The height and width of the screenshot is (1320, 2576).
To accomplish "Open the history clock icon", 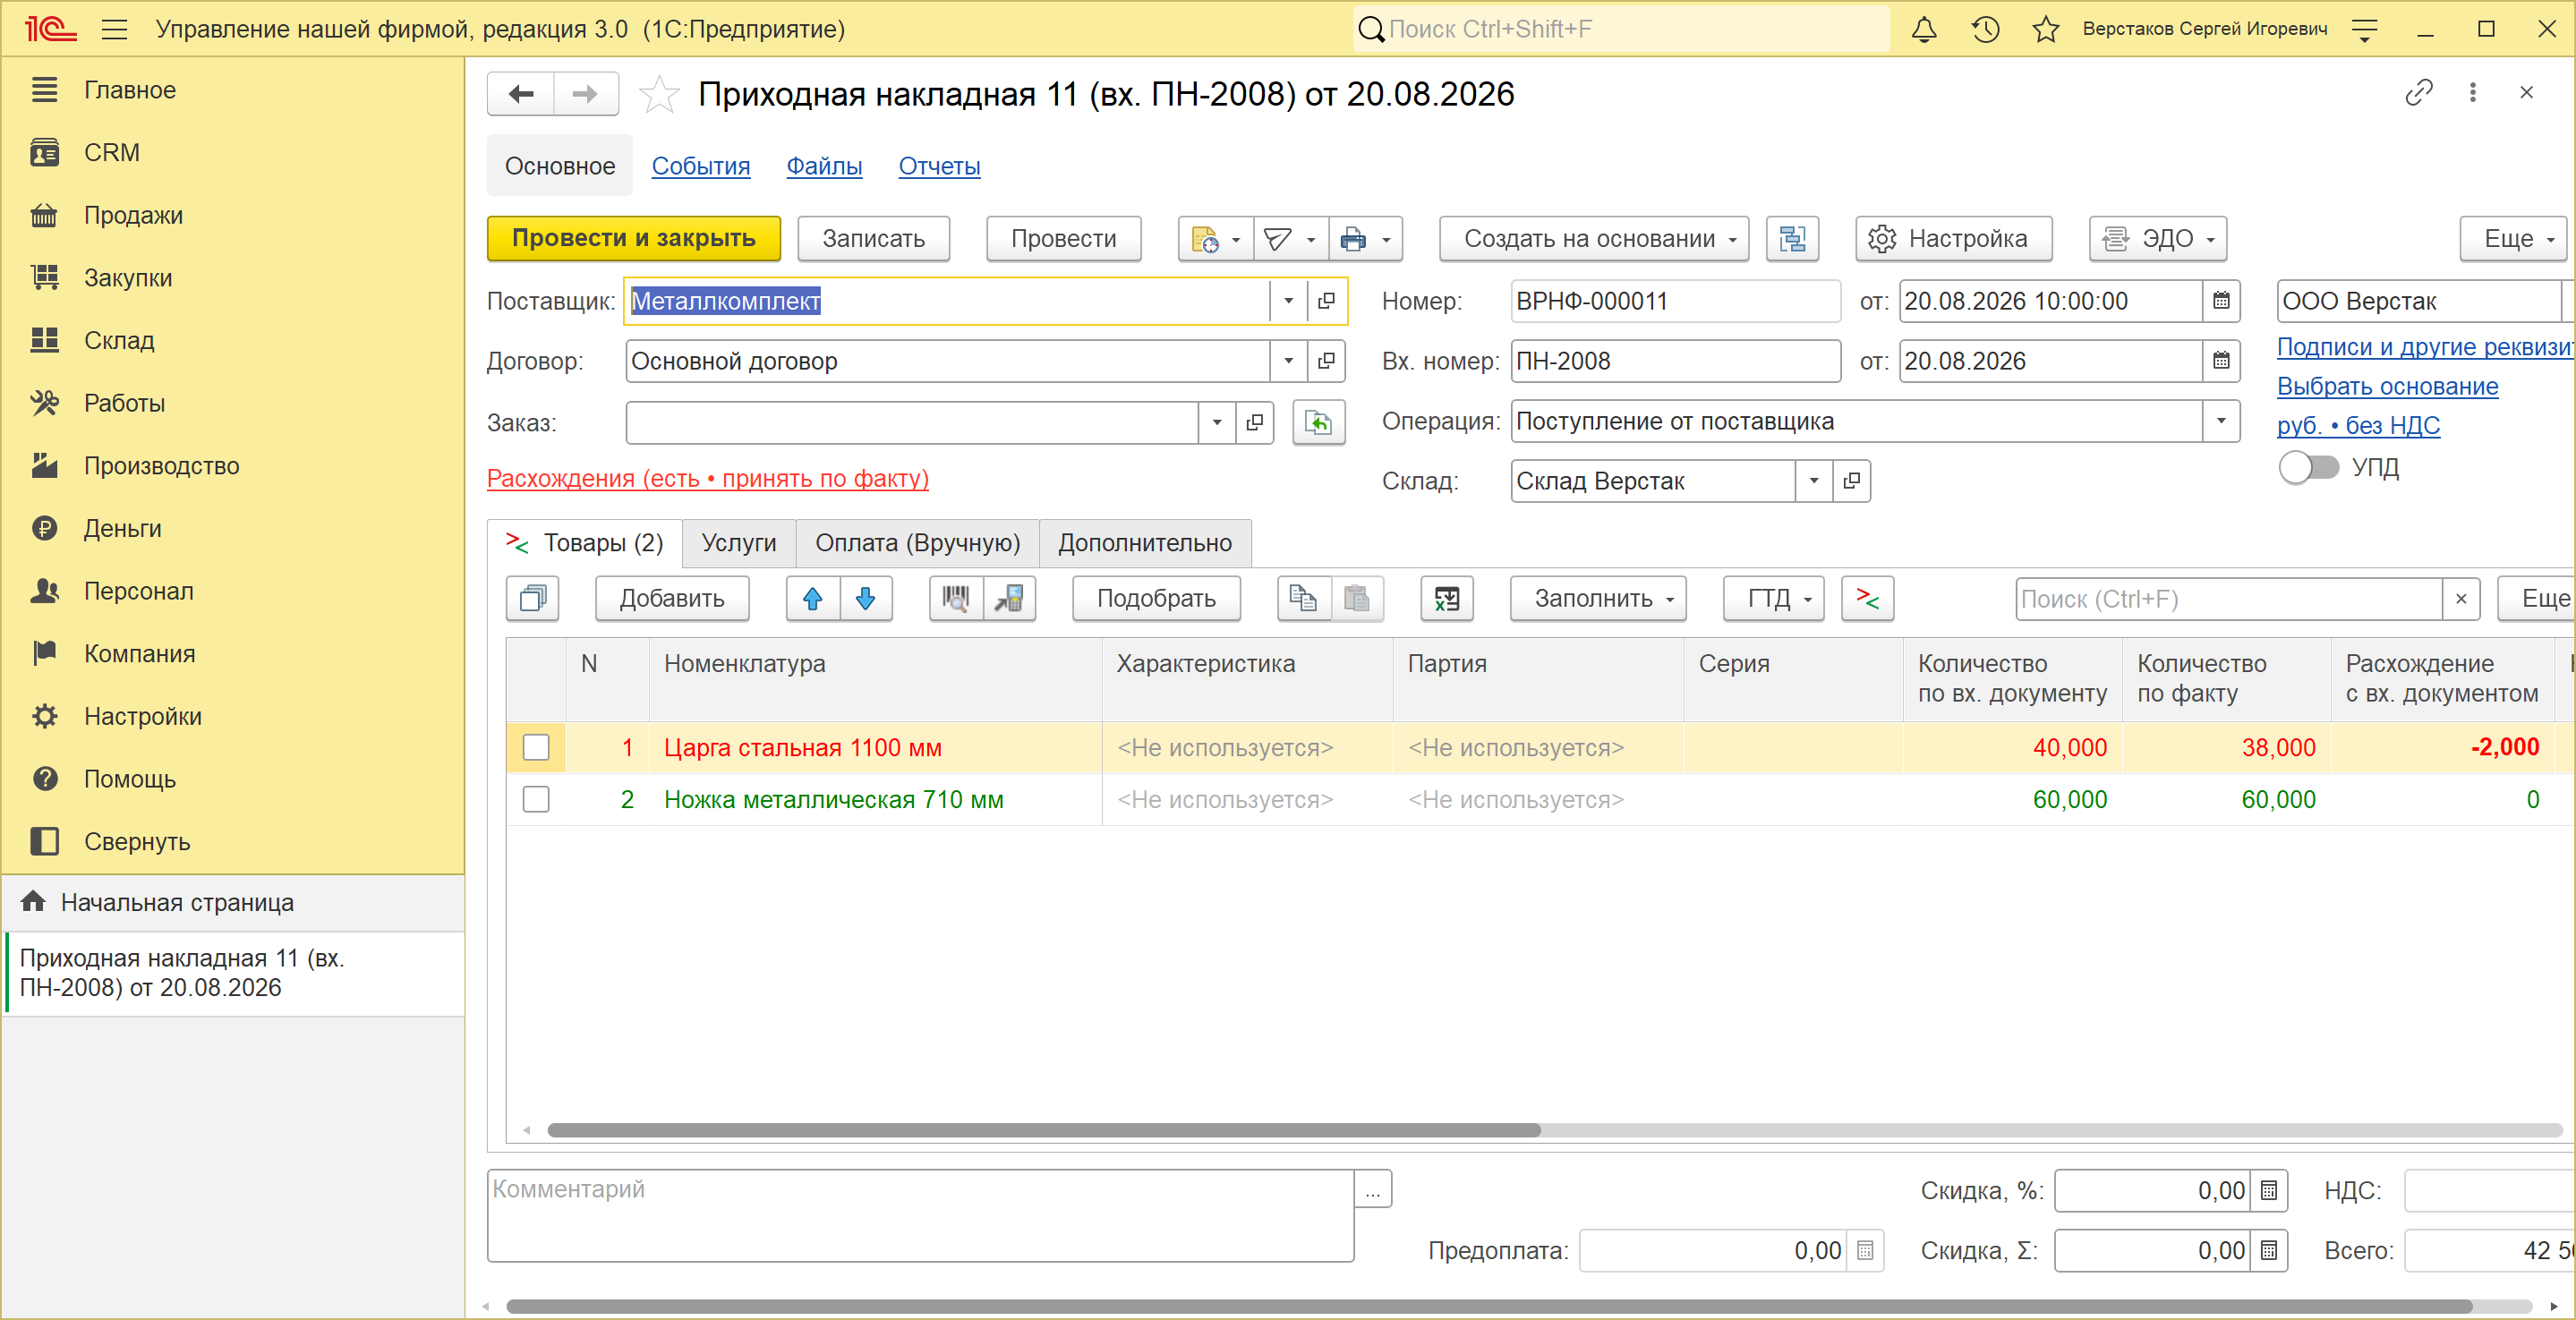I will (x=1986, y=29).
